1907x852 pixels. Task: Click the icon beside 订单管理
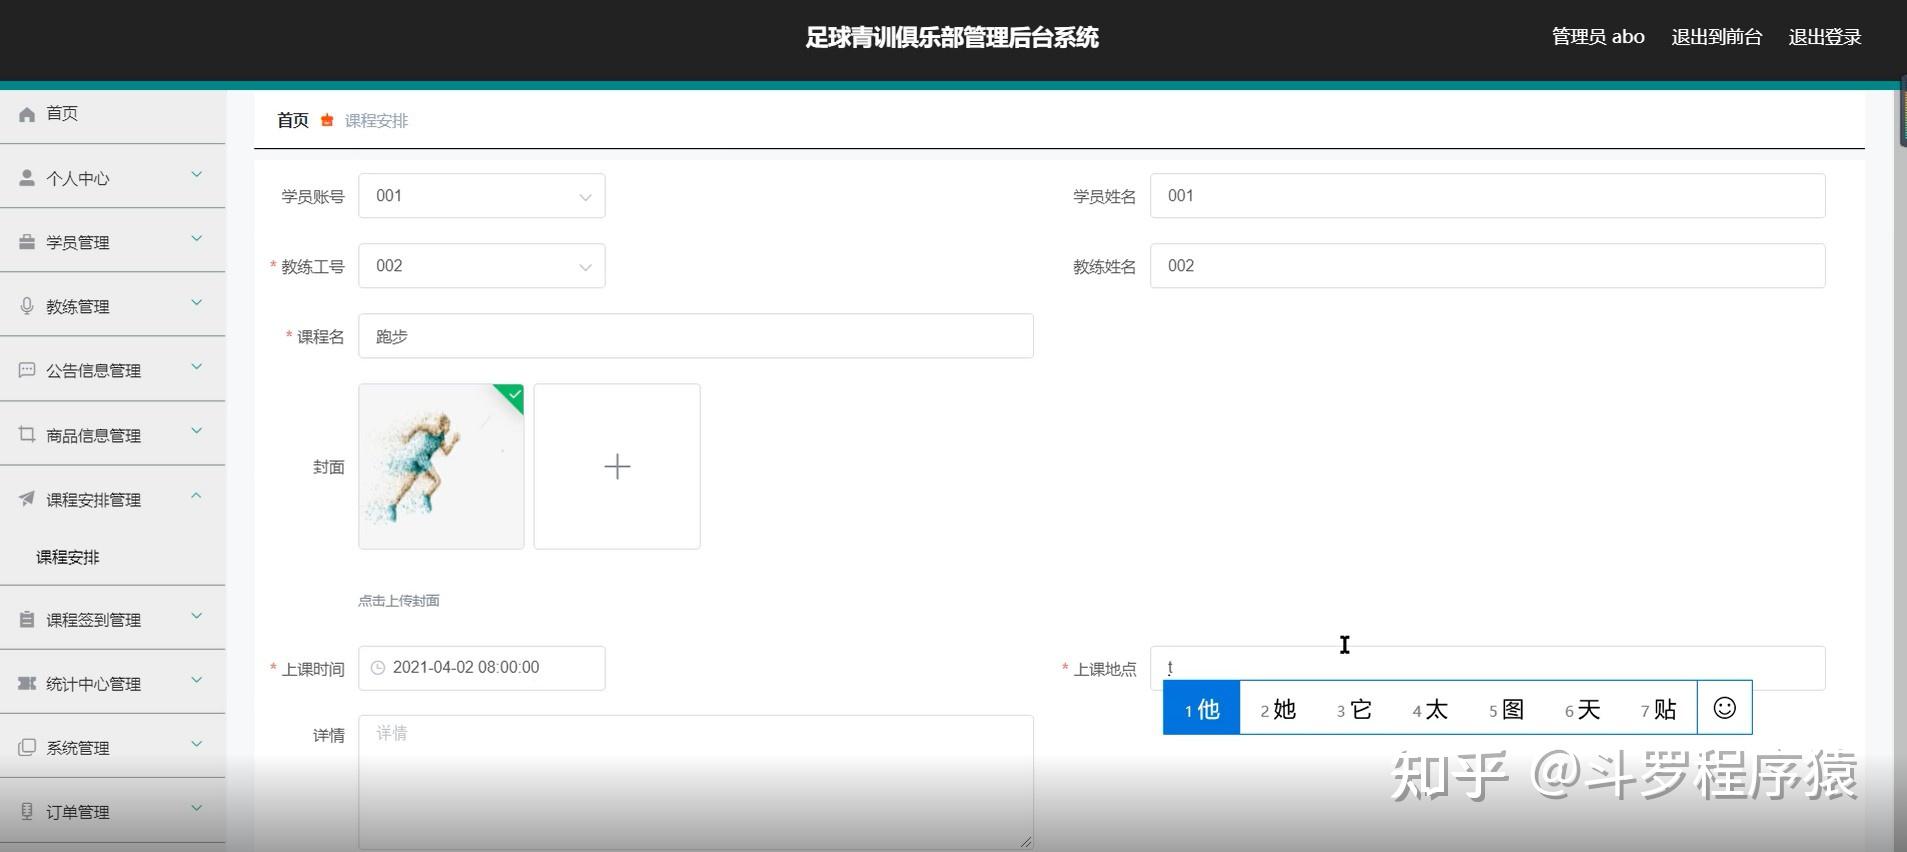point(27,811)
